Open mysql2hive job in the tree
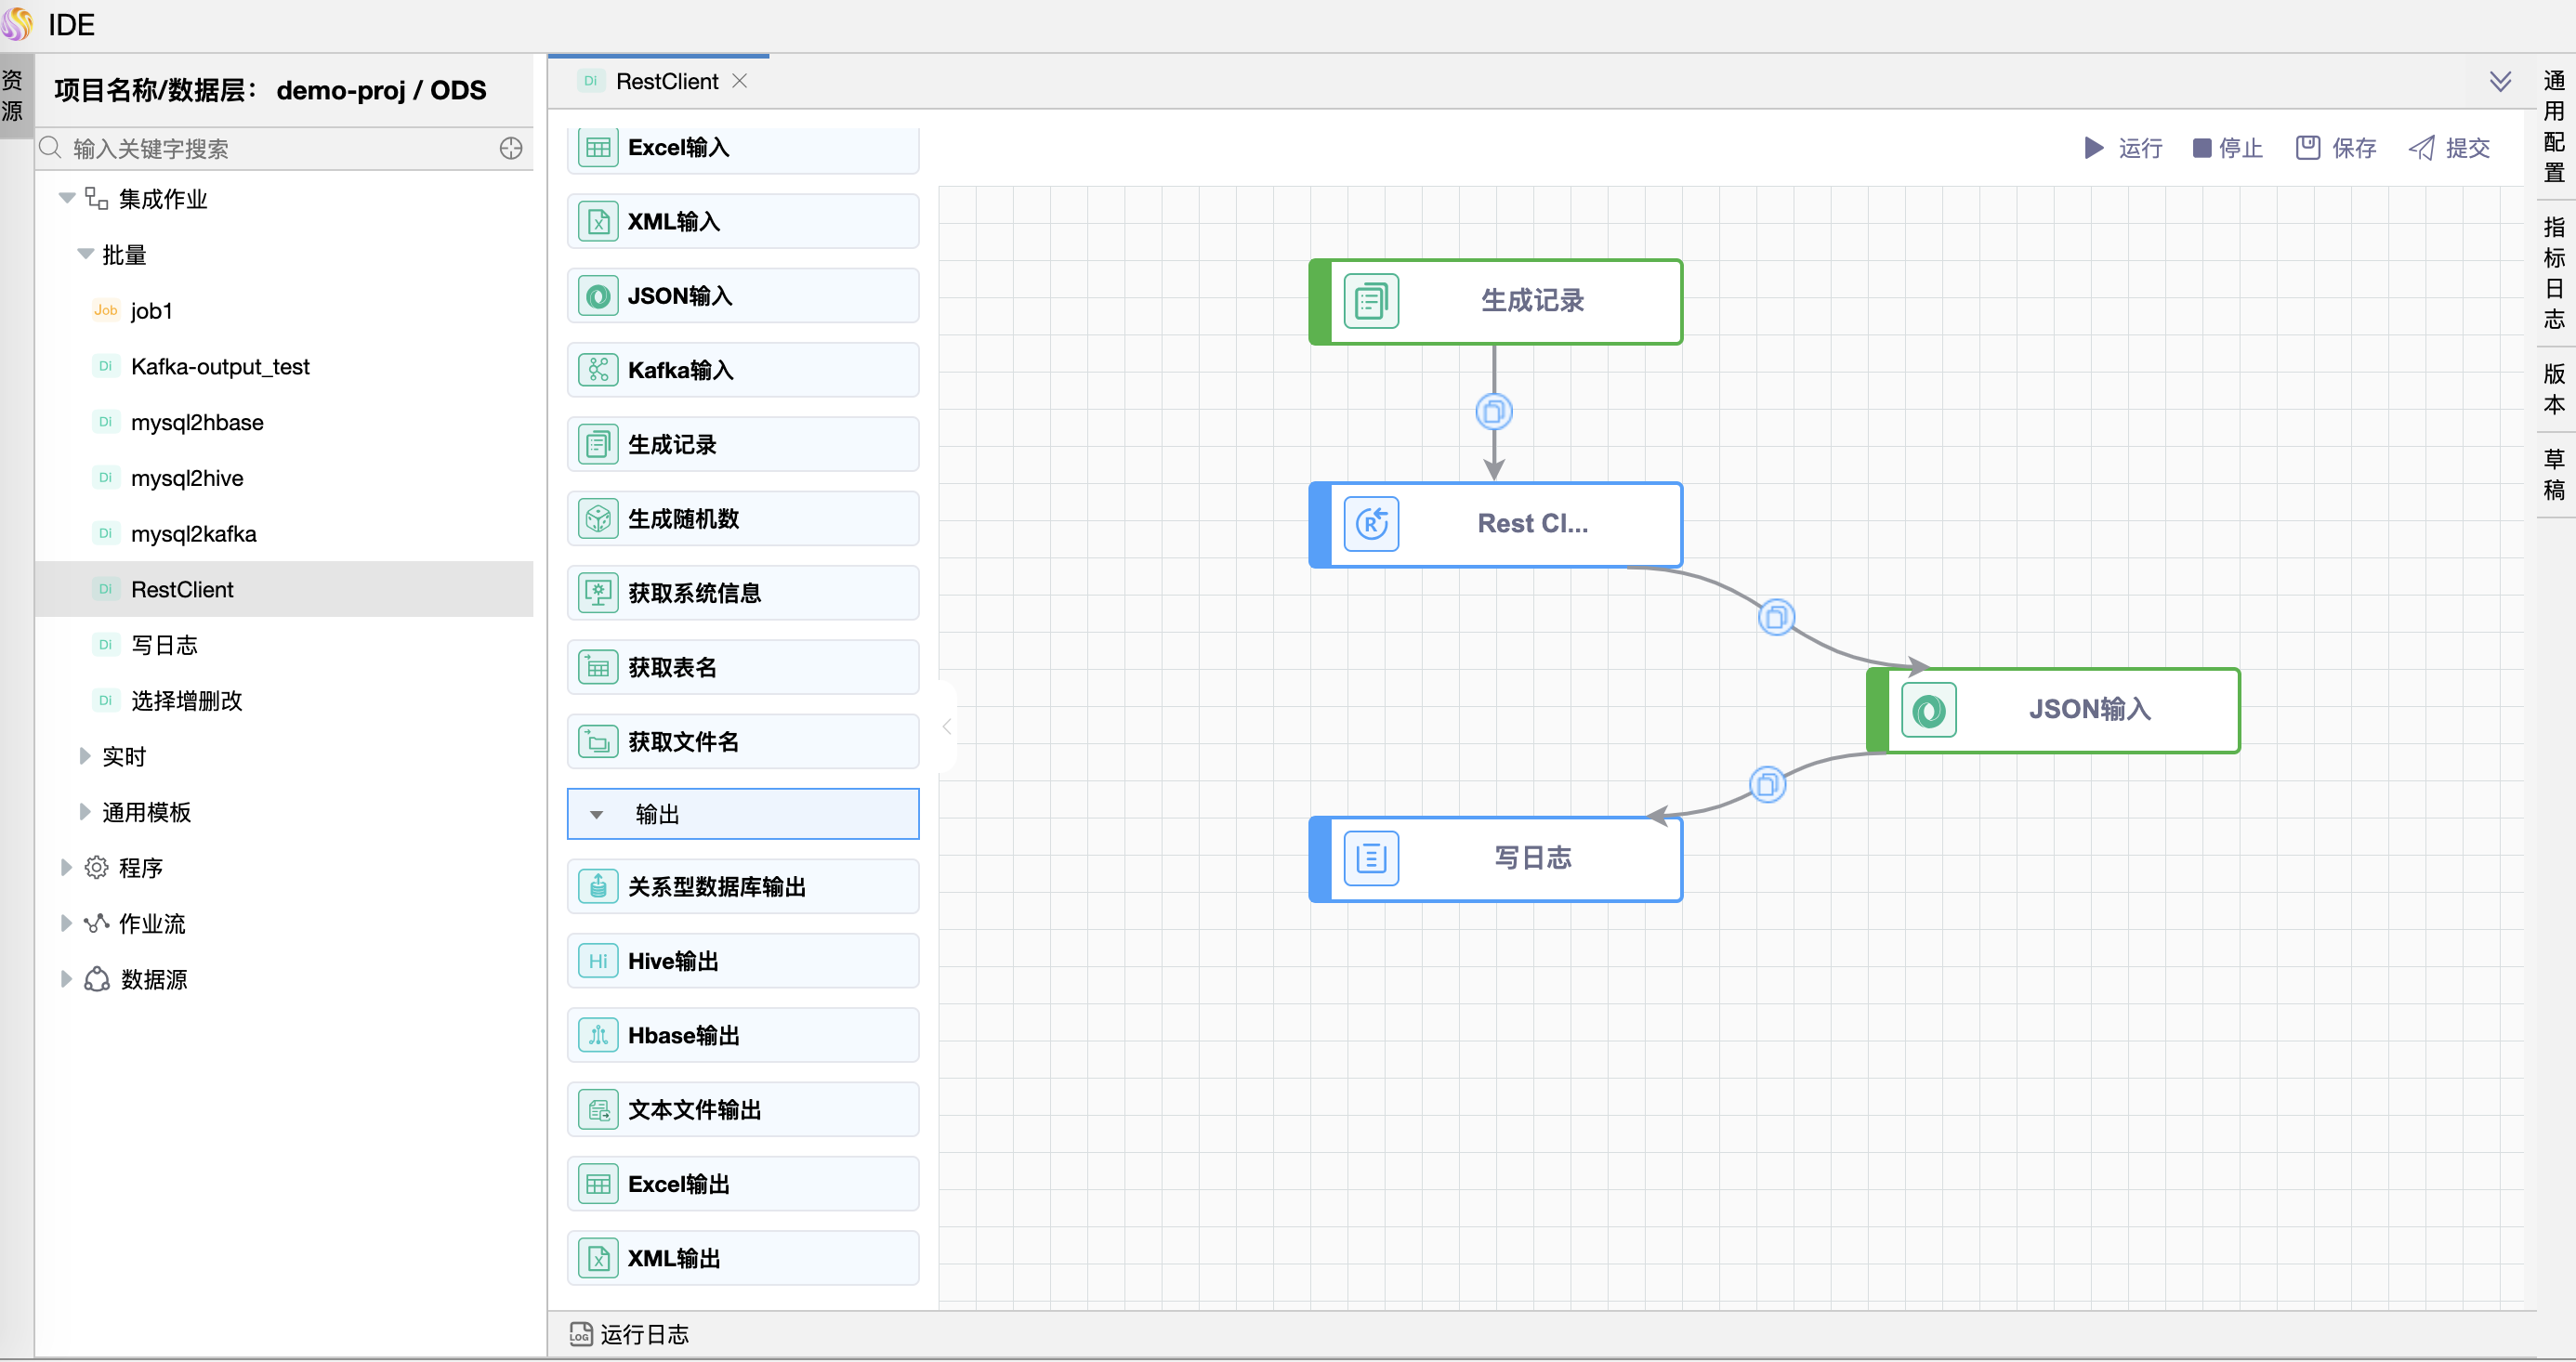This screenshot has width=2576, height=1362. tap(187, 478)
